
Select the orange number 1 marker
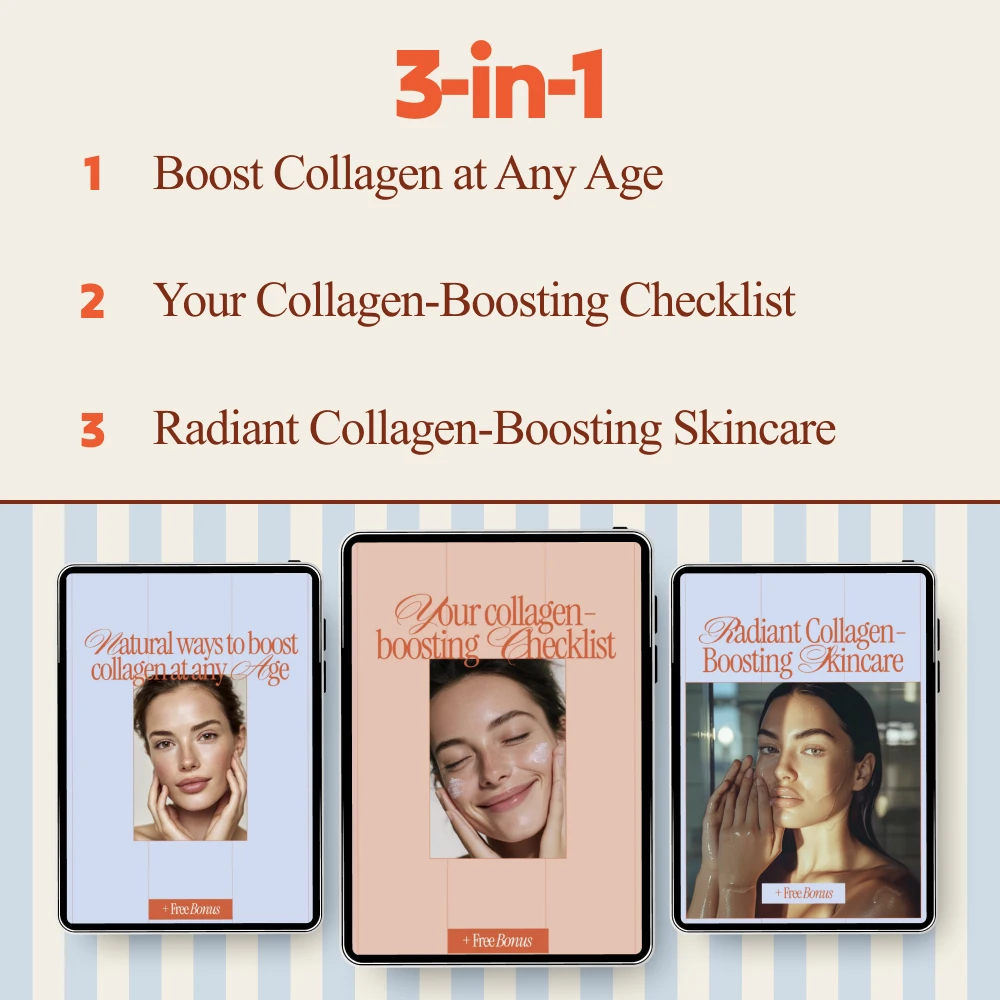(93, 173)
